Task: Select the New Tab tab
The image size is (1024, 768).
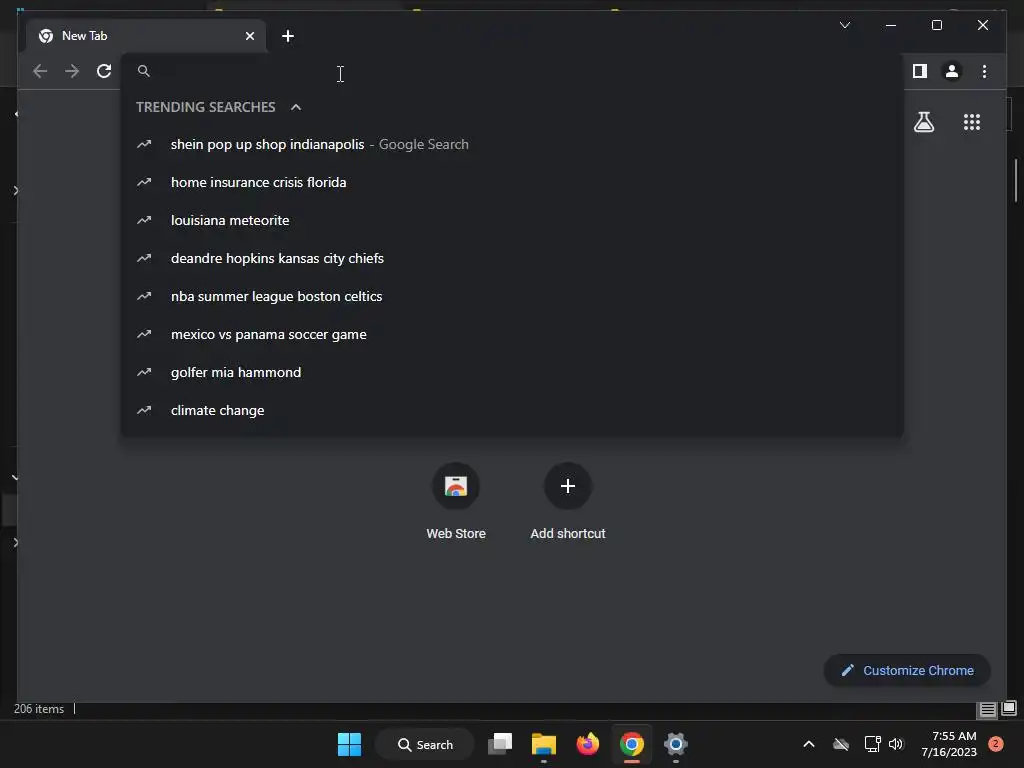Action: (x=146, y=36)
